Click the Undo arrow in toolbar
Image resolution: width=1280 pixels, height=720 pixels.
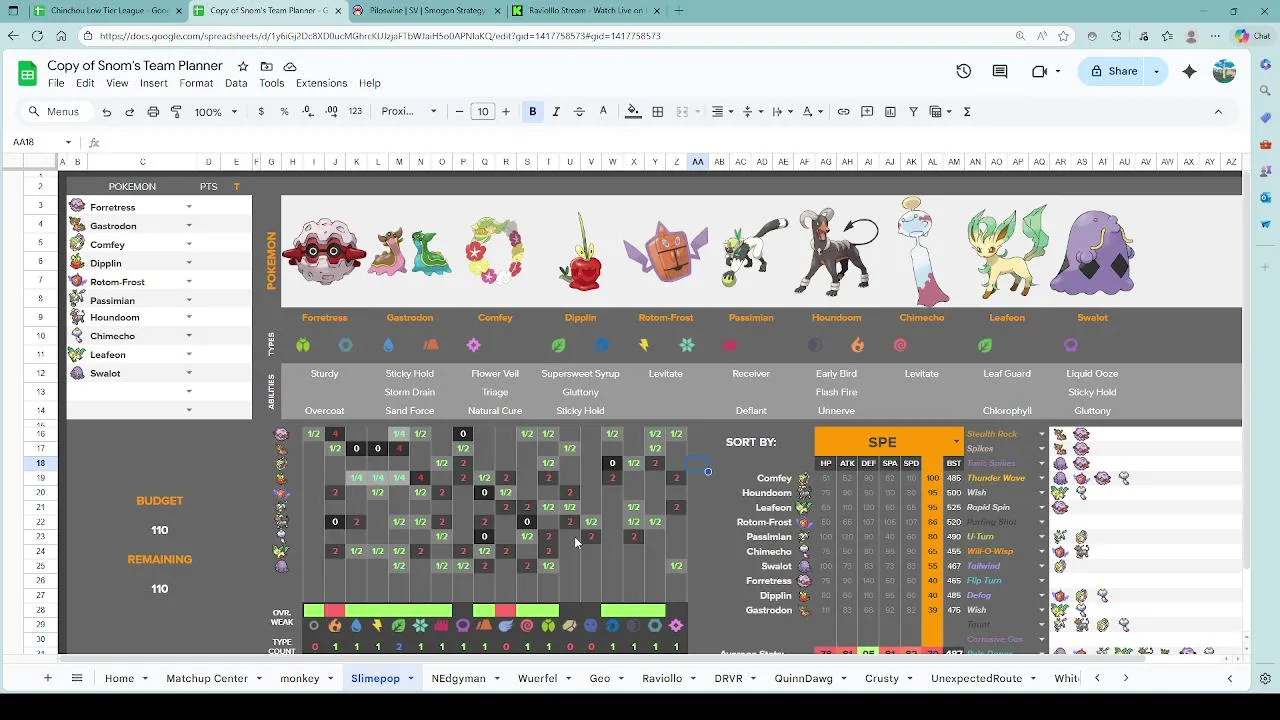coord(107,112)
